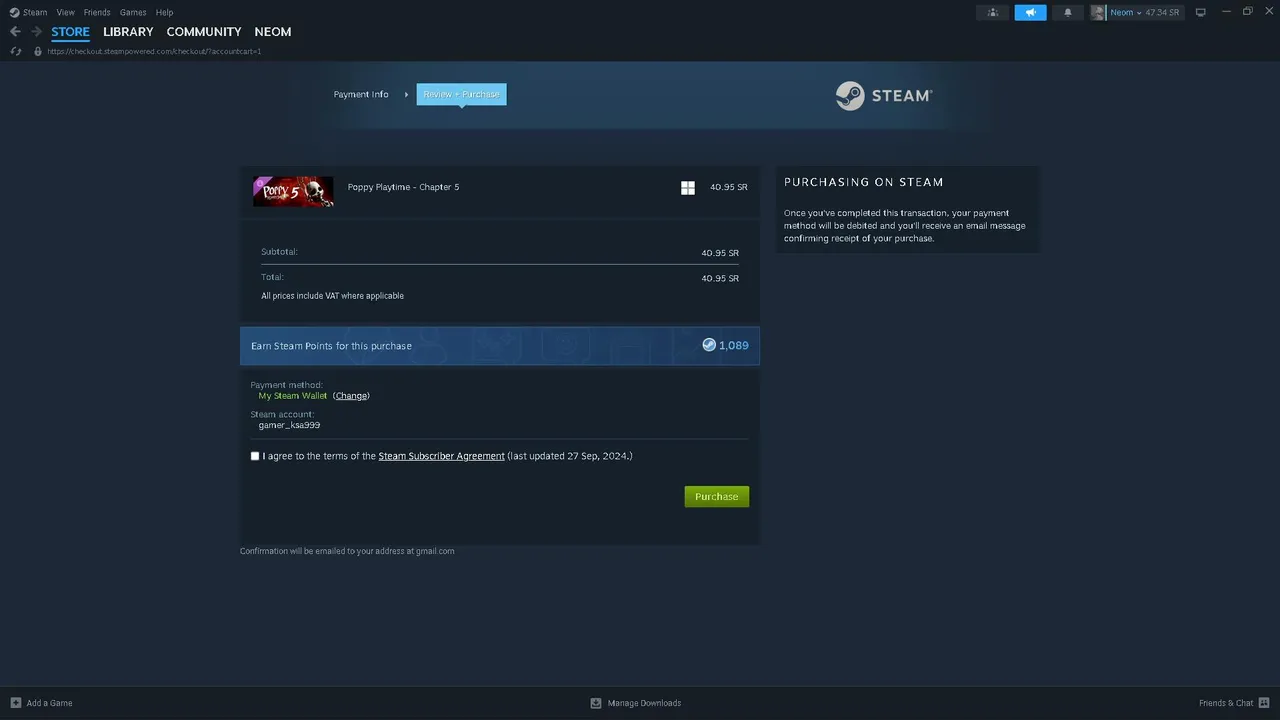Open the Steam Subscriber Agreement link

pos(441,456)
